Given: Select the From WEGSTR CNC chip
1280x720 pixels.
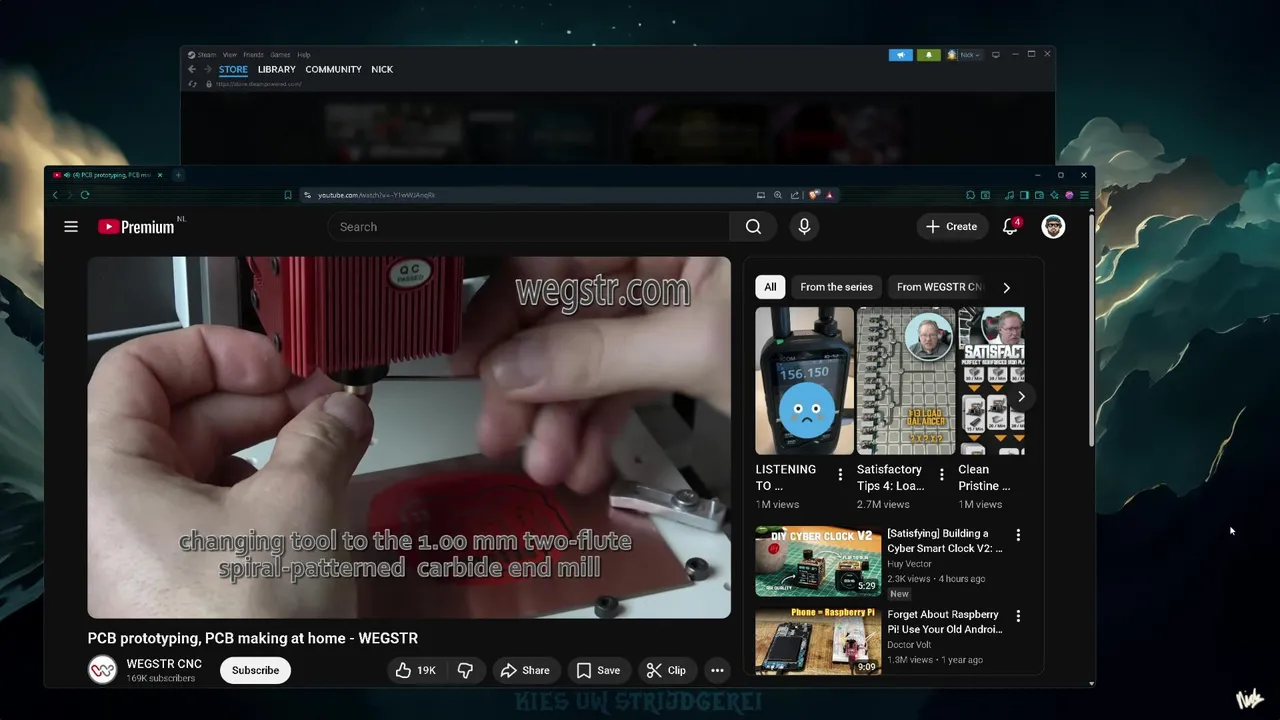Looking at the screenshot, I should click(937, 287).
